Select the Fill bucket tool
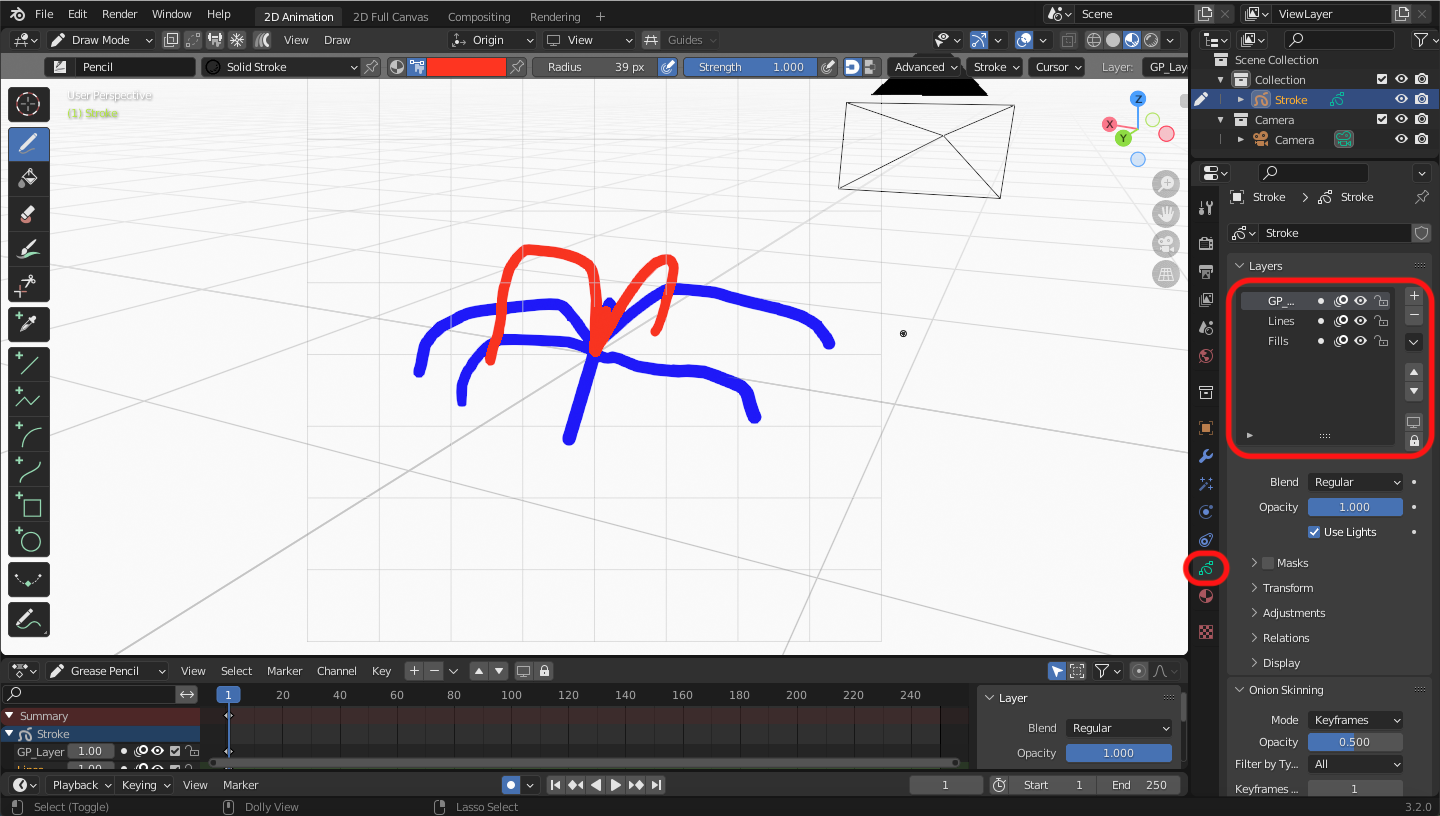Screen dimensions: 1440x816 tap(29, 179)
